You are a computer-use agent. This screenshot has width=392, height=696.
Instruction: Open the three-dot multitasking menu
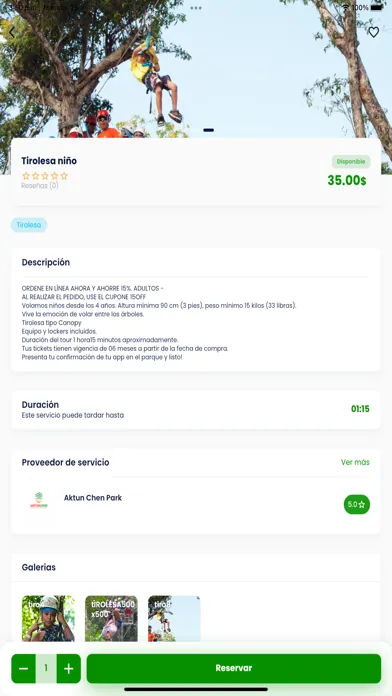196,8
